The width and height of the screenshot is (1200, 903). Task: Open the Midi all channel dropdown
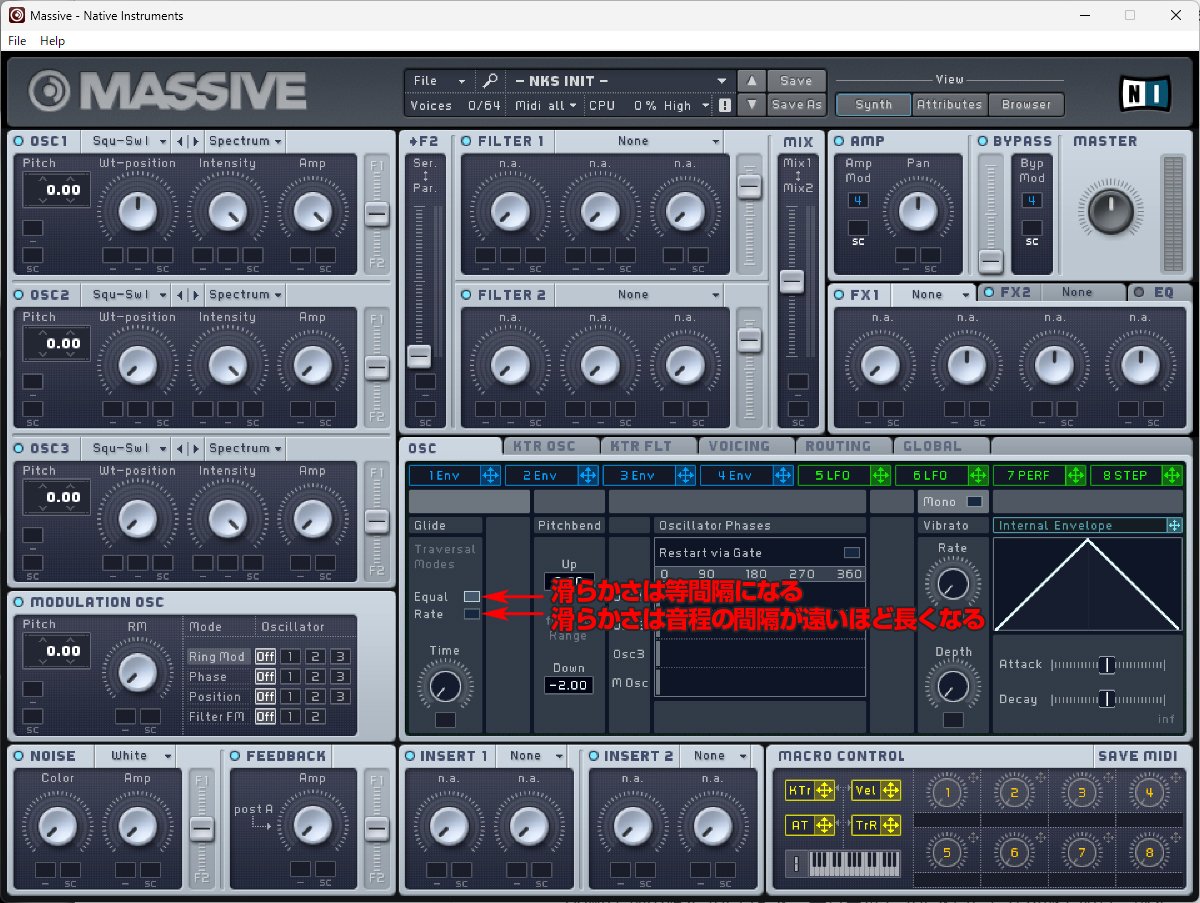tap(546, 105)
